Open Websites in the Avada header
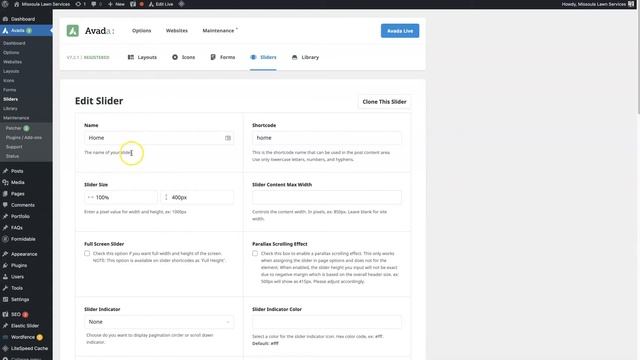Viewport: 640px width, 360px height. click(177, 31)
